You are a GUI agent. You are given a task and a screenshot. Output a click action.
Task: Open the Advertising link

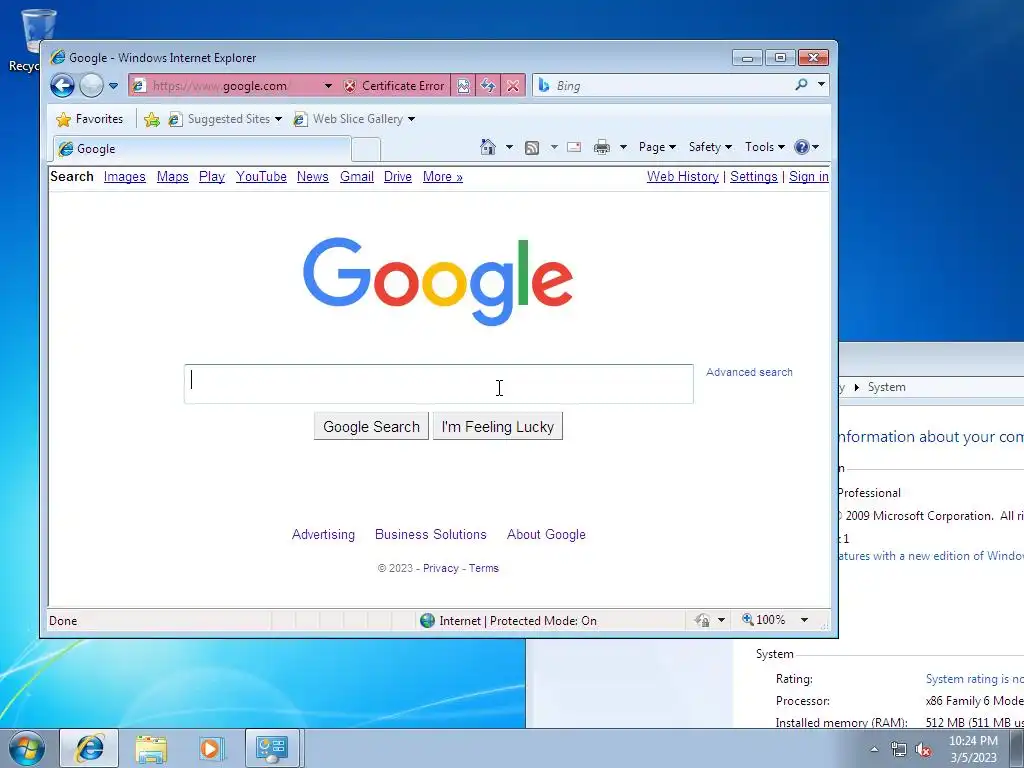[323, 534]
